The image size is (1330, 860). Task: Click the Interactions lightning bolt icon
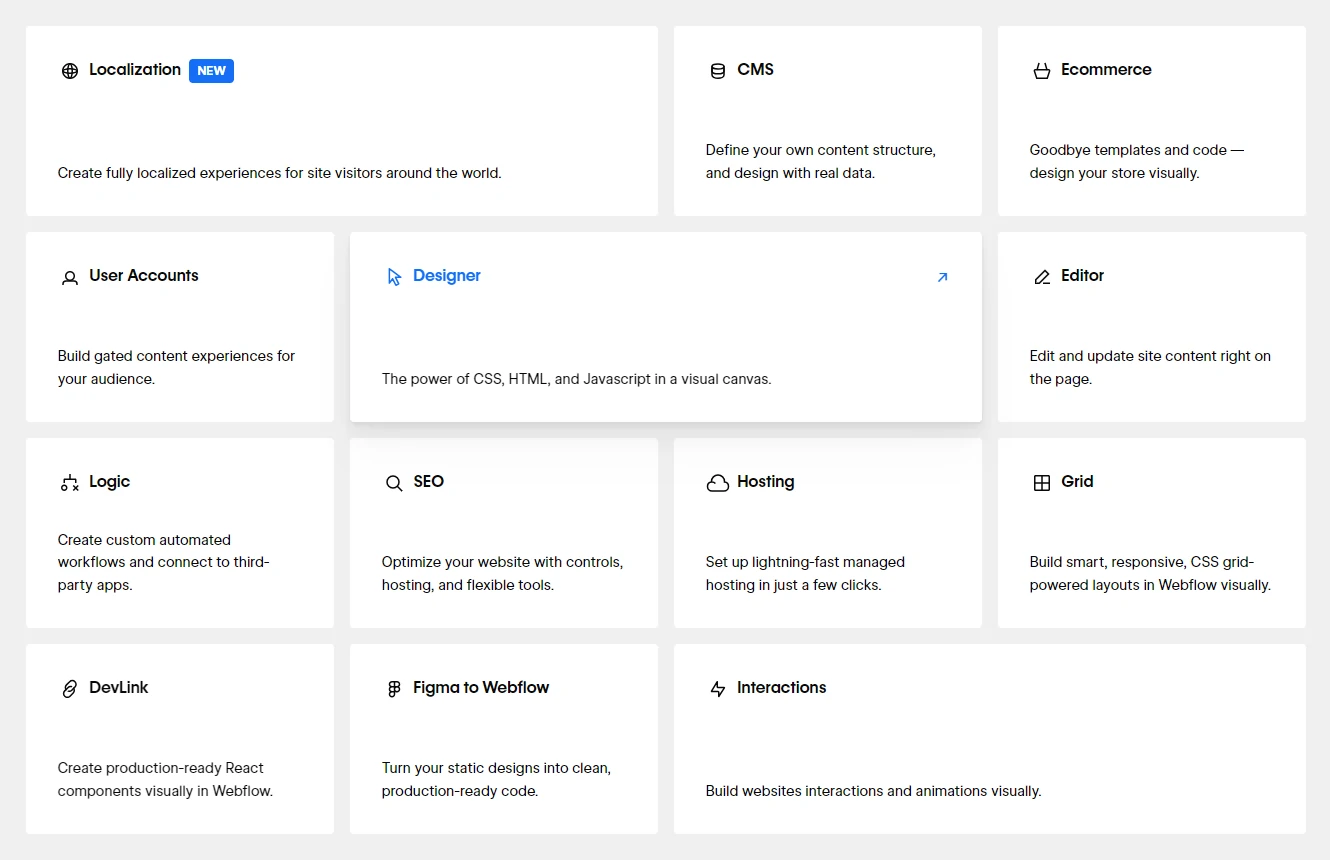click(x=718, y=689)
